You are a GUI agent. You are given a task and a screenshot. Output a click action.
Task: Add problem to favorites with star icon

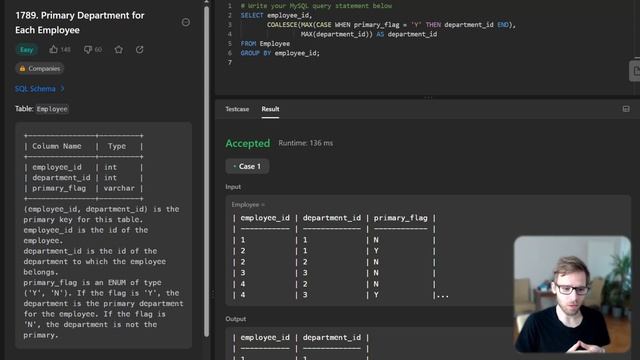[118, 49]
